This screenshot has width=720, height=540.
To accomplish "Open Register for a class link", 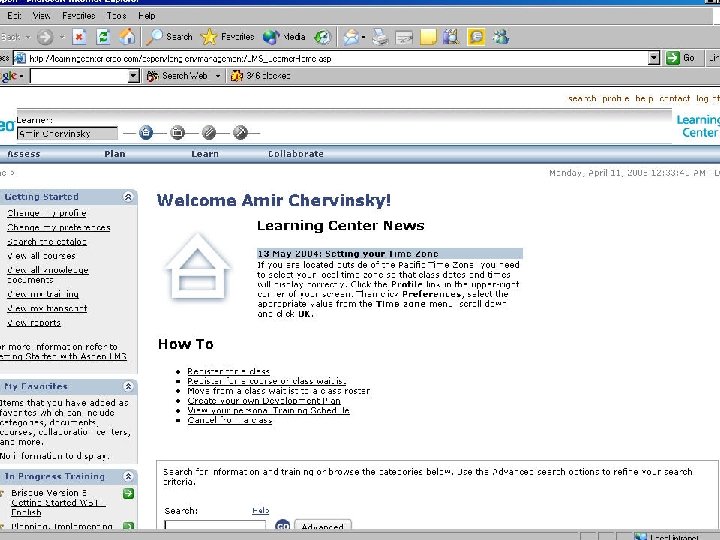I will [x=228, y=371].
